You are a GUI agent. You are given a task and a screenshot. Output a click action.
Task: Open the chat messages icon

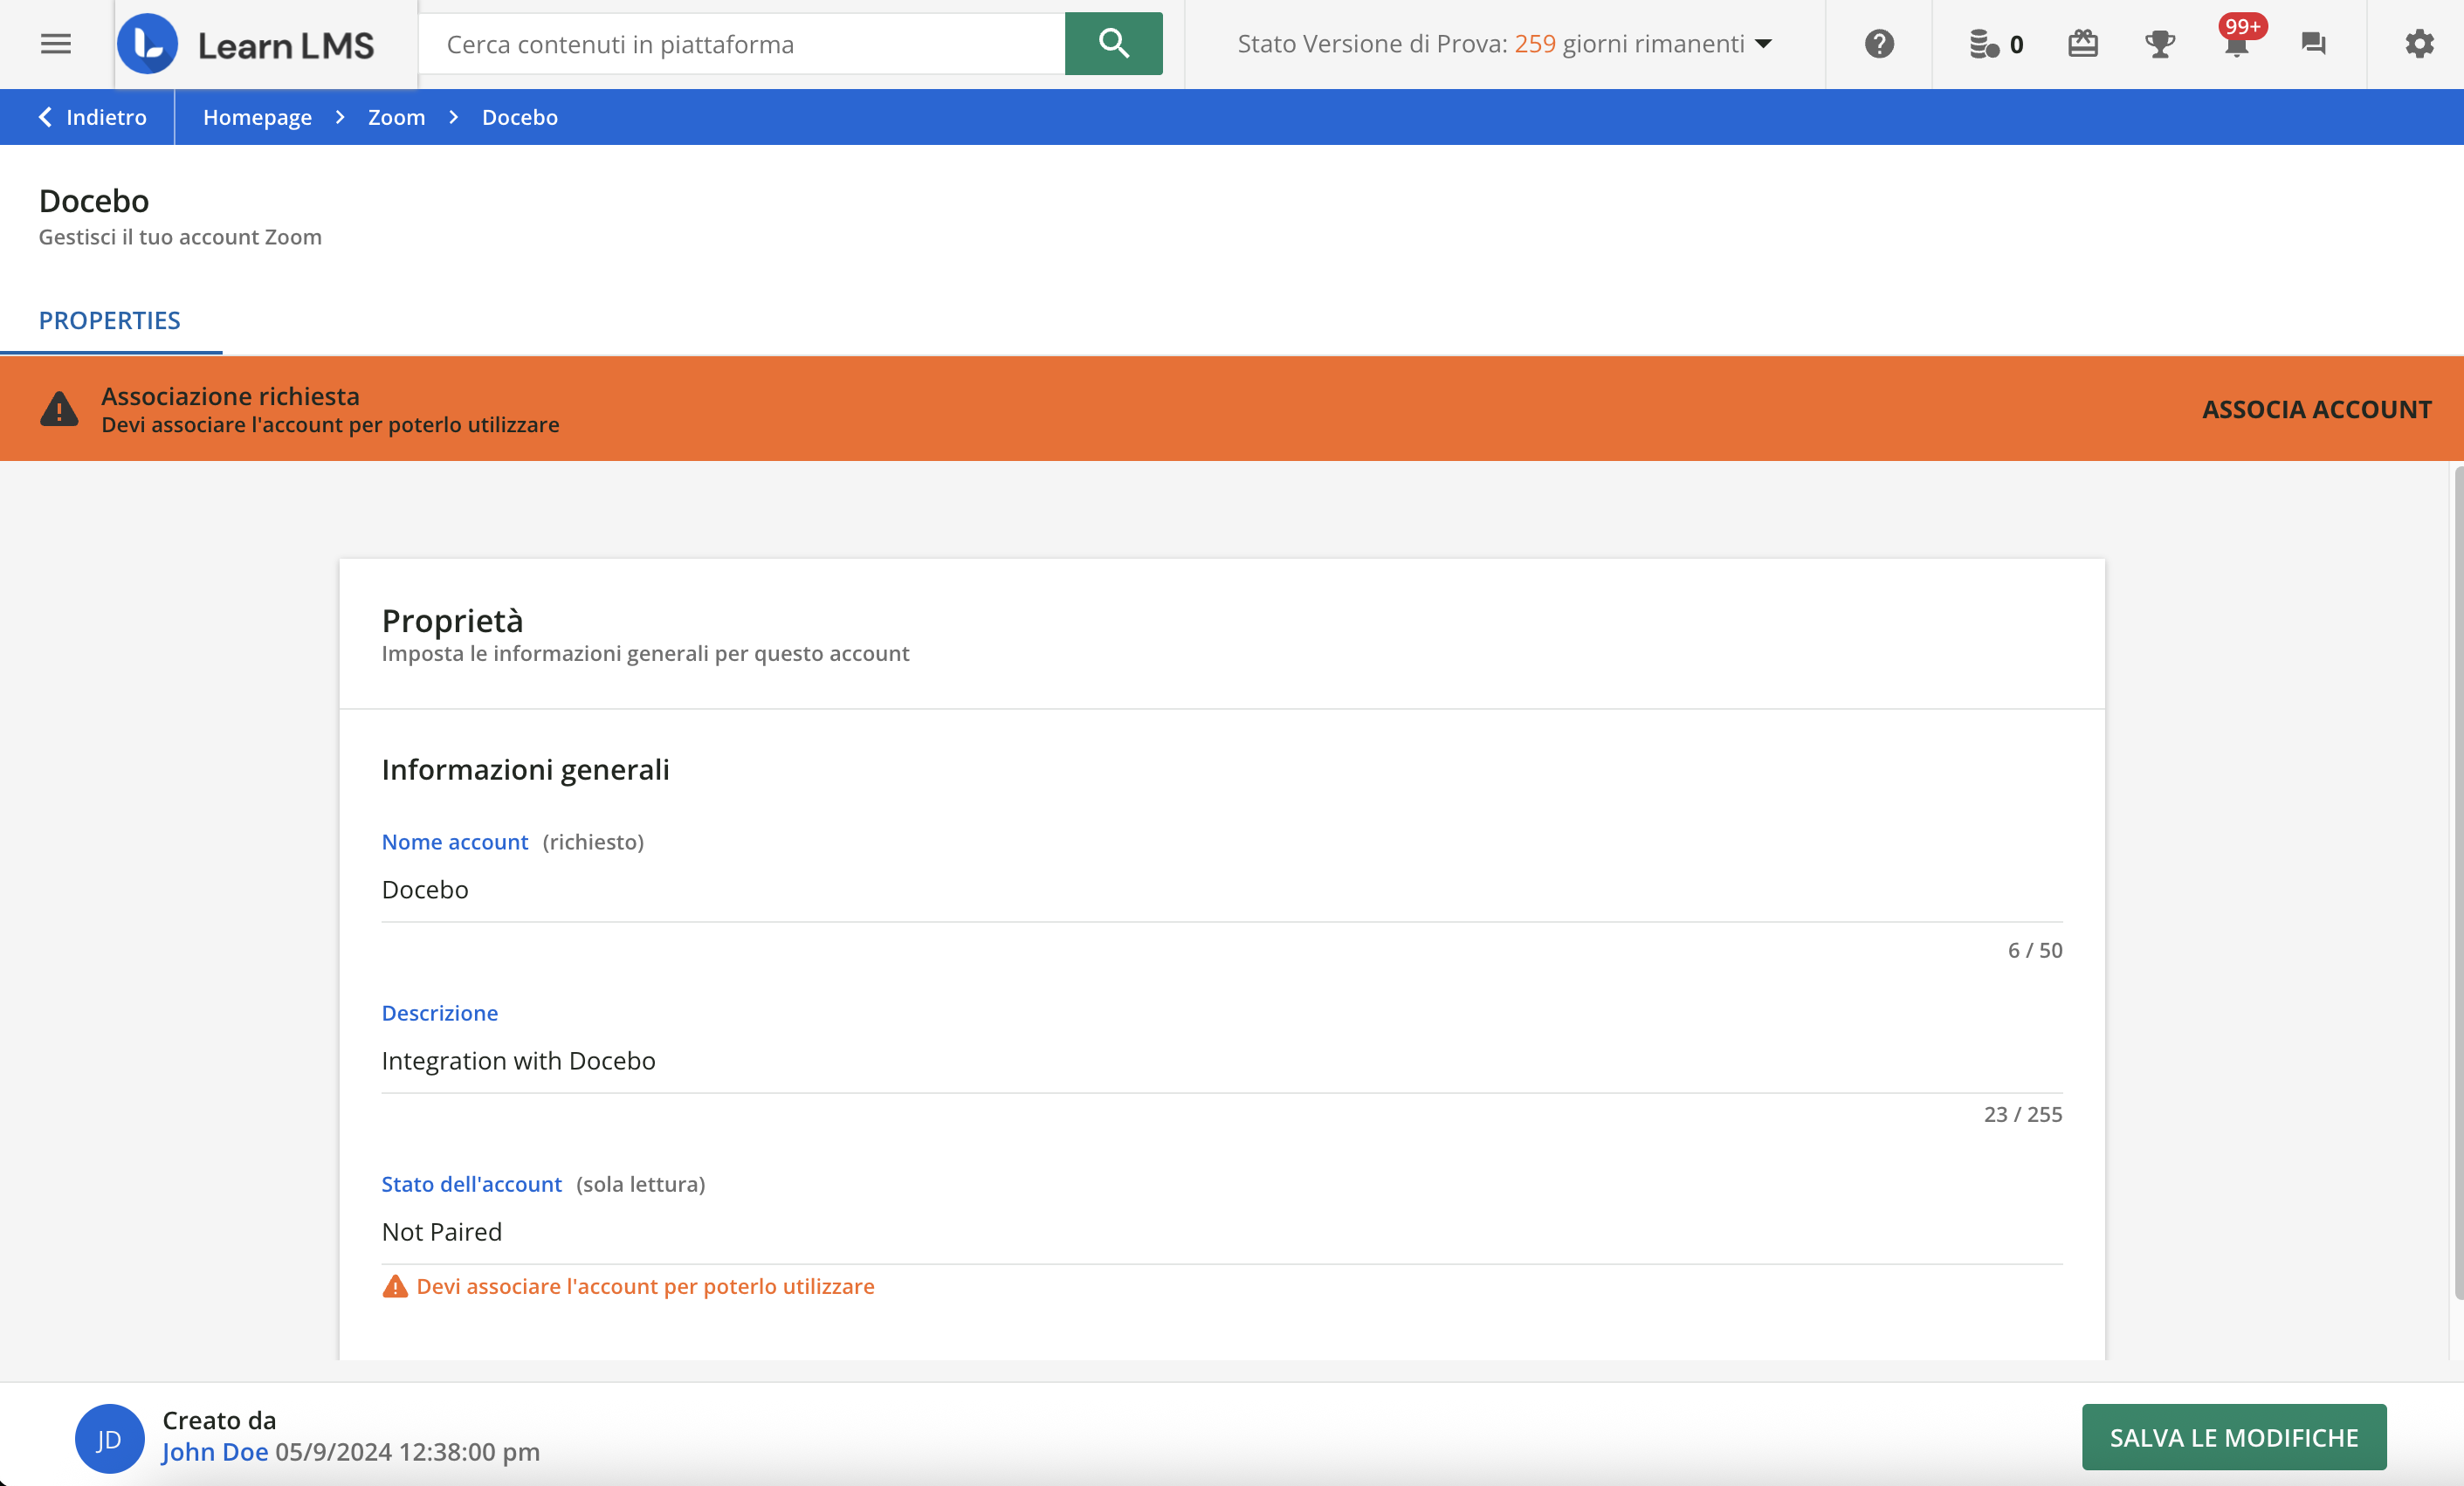[2313, 44]
